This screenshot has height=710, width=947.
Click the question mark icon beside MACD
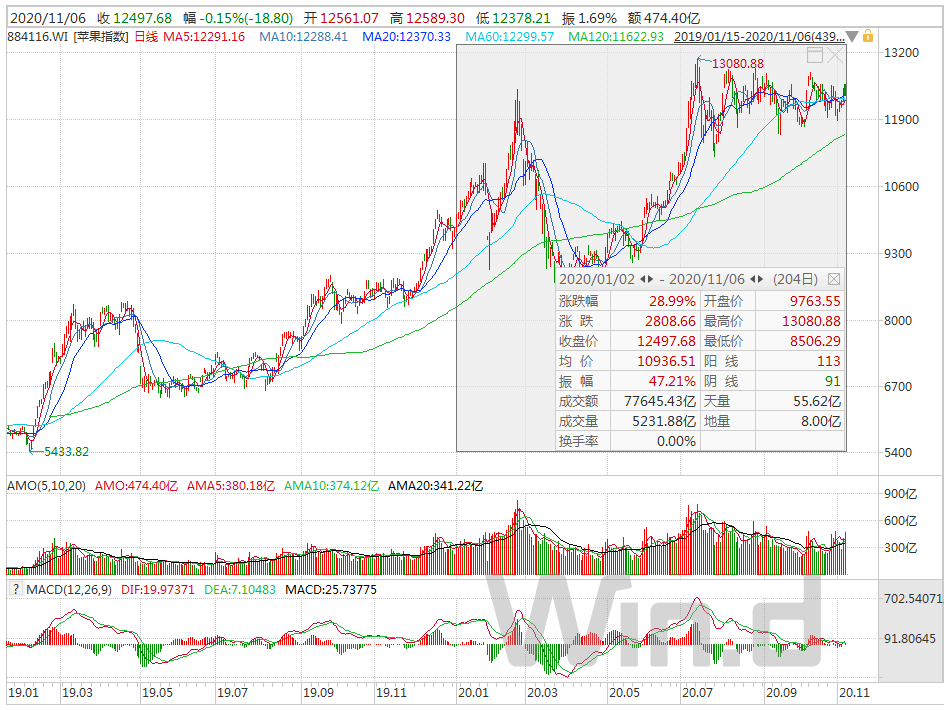click(16, 589)
